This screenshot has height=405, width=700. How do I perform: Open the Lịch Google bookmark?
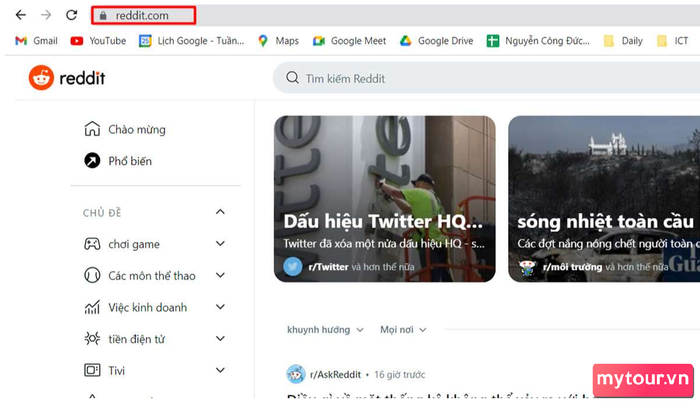[192, 41]
